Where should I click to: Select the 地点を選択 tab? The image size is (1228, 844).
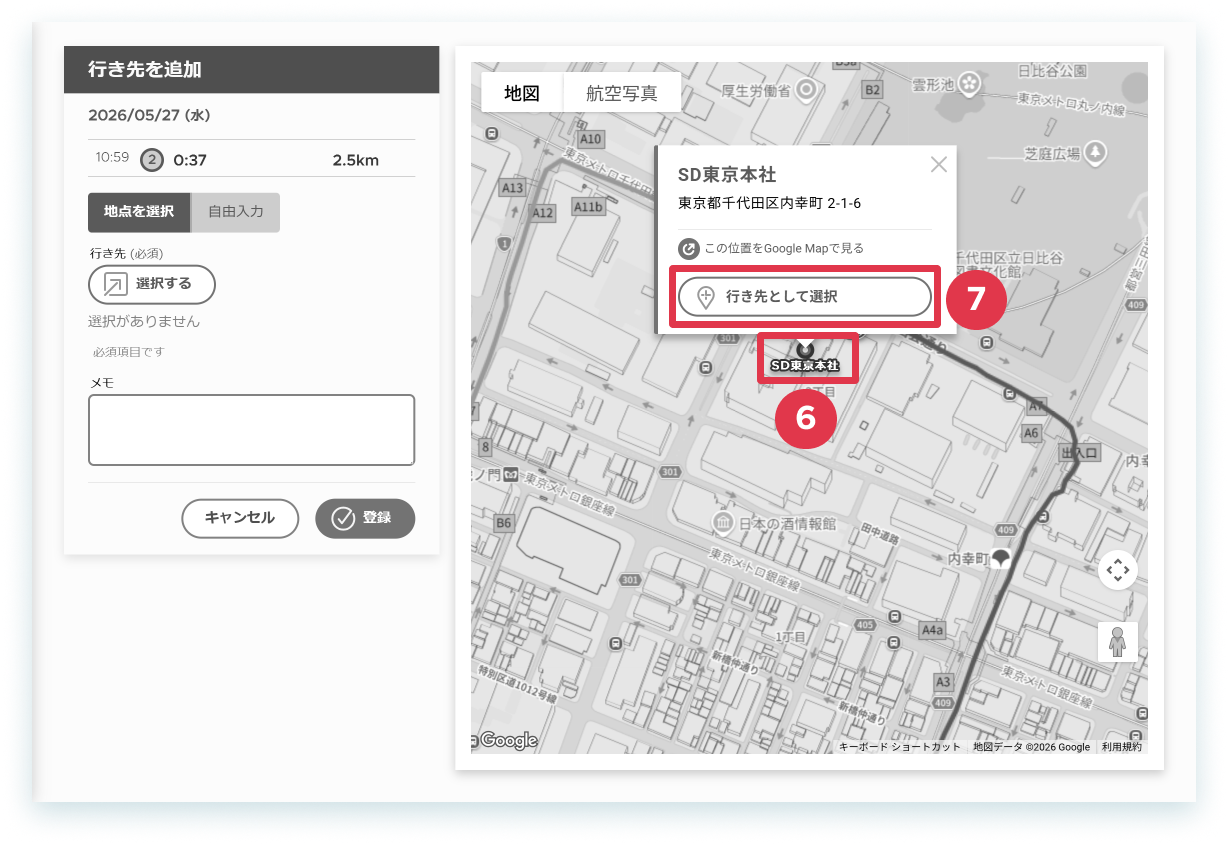click(139, 212)
